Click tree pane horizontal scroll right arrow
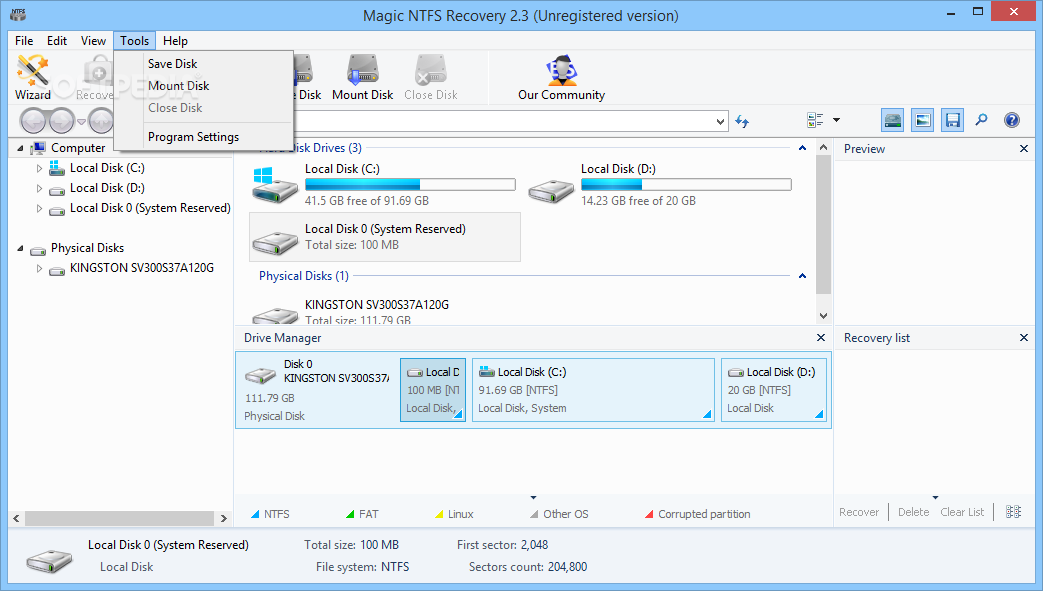The height and width of the screenshot is (591, 1043). (x=224, y=518)
